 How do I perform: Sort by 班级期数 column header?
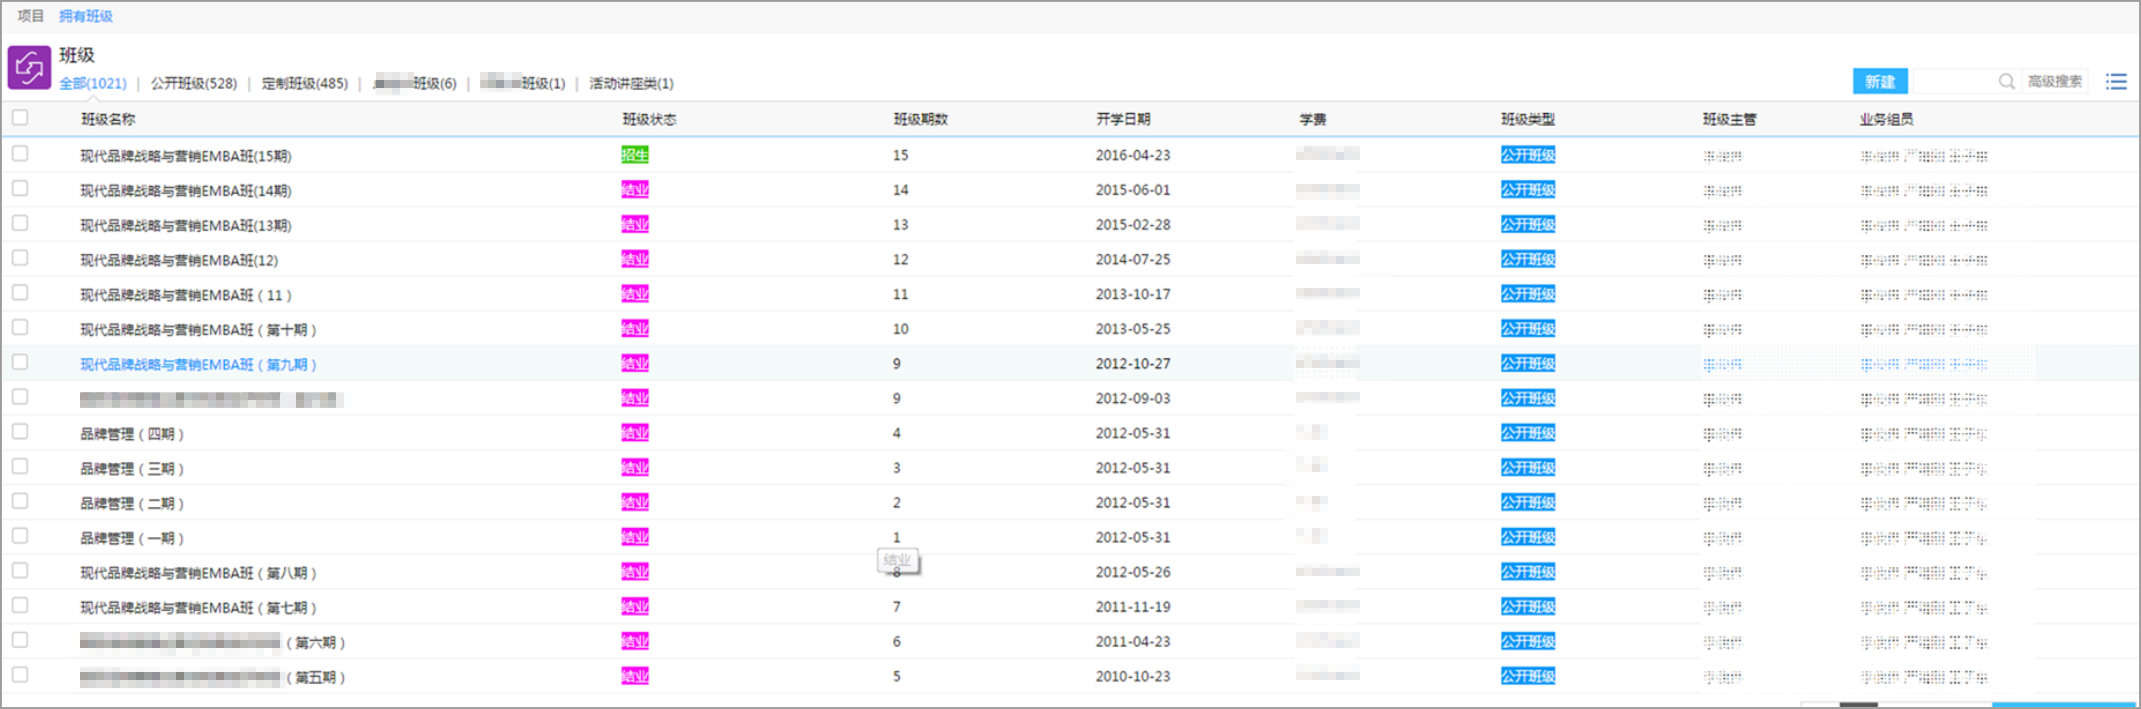pyautogui.click(x=920, y=119)
